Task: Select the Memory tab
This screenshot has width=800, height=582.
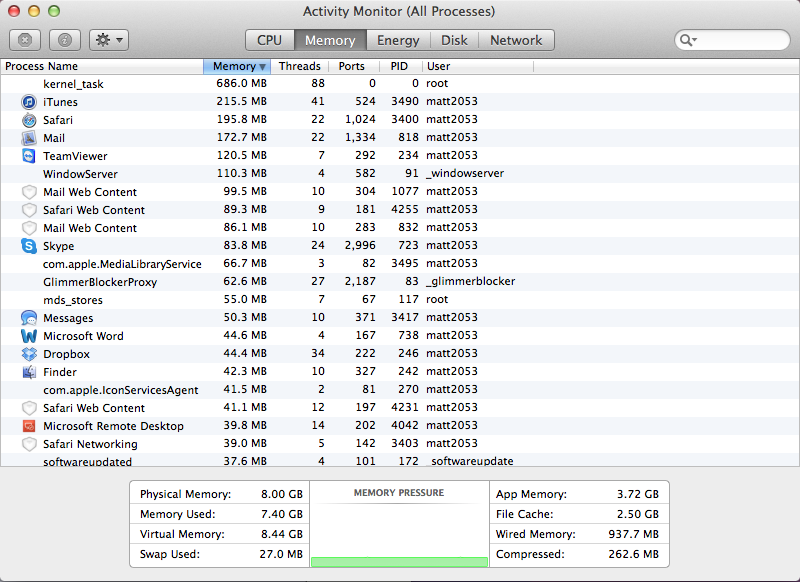Action: tap(330, 40)
